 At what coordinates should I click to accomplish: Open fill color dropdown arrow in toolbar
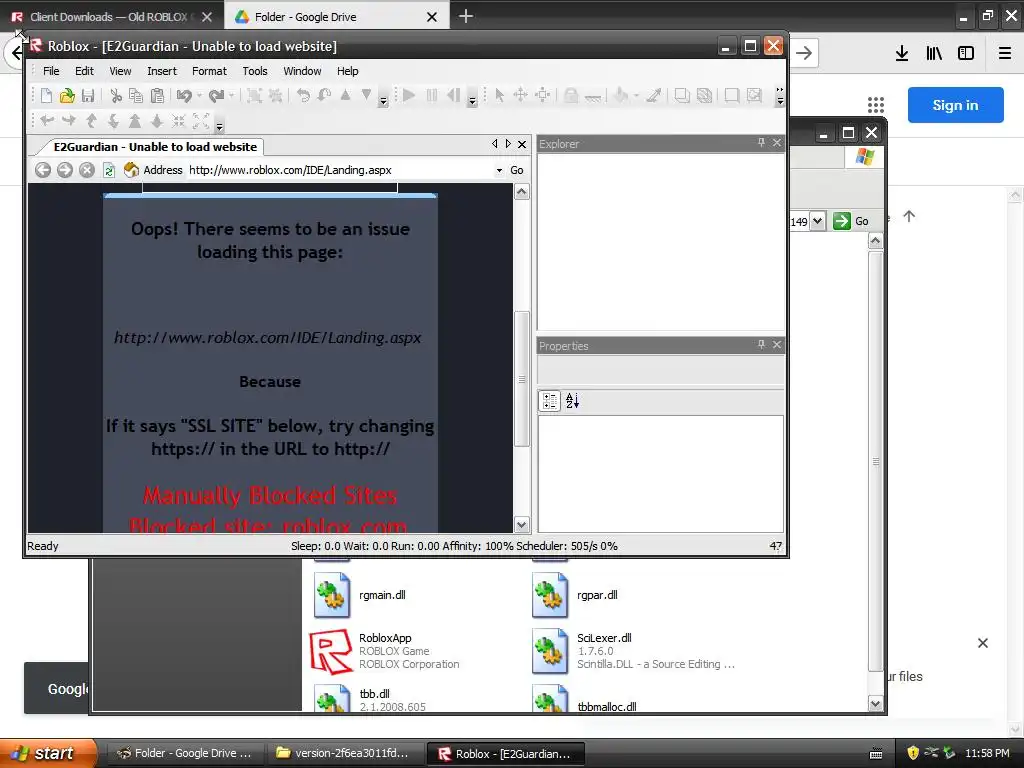pyautogui.click(x=636, y=96)
